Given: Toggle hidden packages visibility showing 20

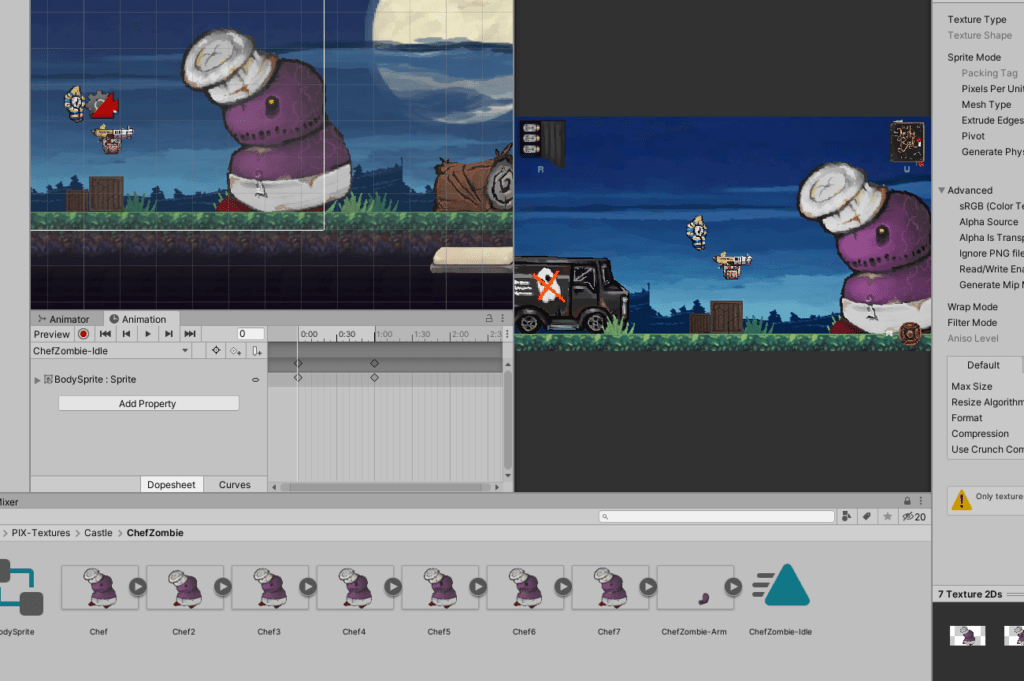Looking at the screenshot, I should 914,516.
